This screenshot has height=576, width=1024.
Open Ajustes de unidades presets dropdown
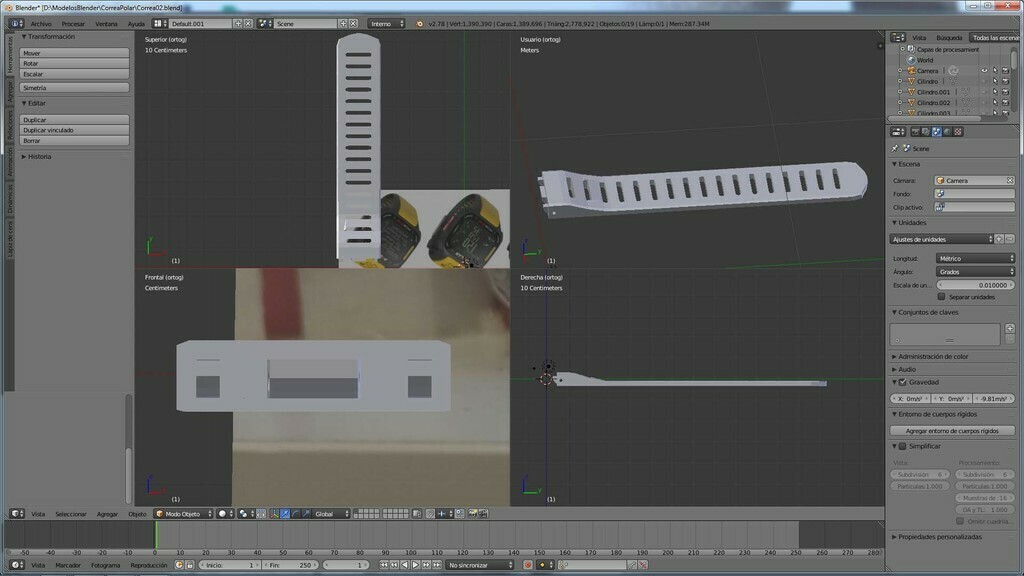tap(941, 239)
